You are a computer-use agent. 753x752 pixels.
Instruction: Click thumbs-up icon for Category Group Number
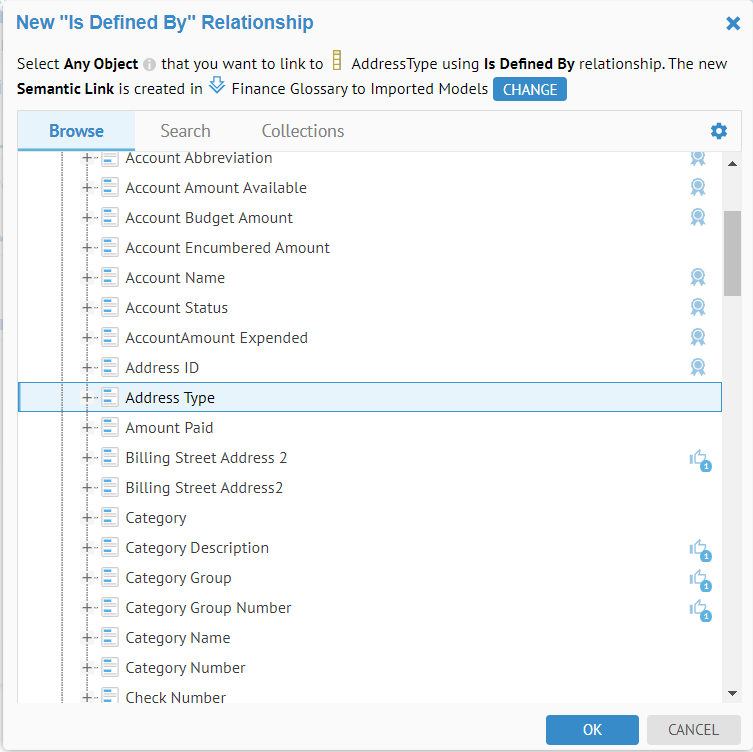[x=699, y=608]
